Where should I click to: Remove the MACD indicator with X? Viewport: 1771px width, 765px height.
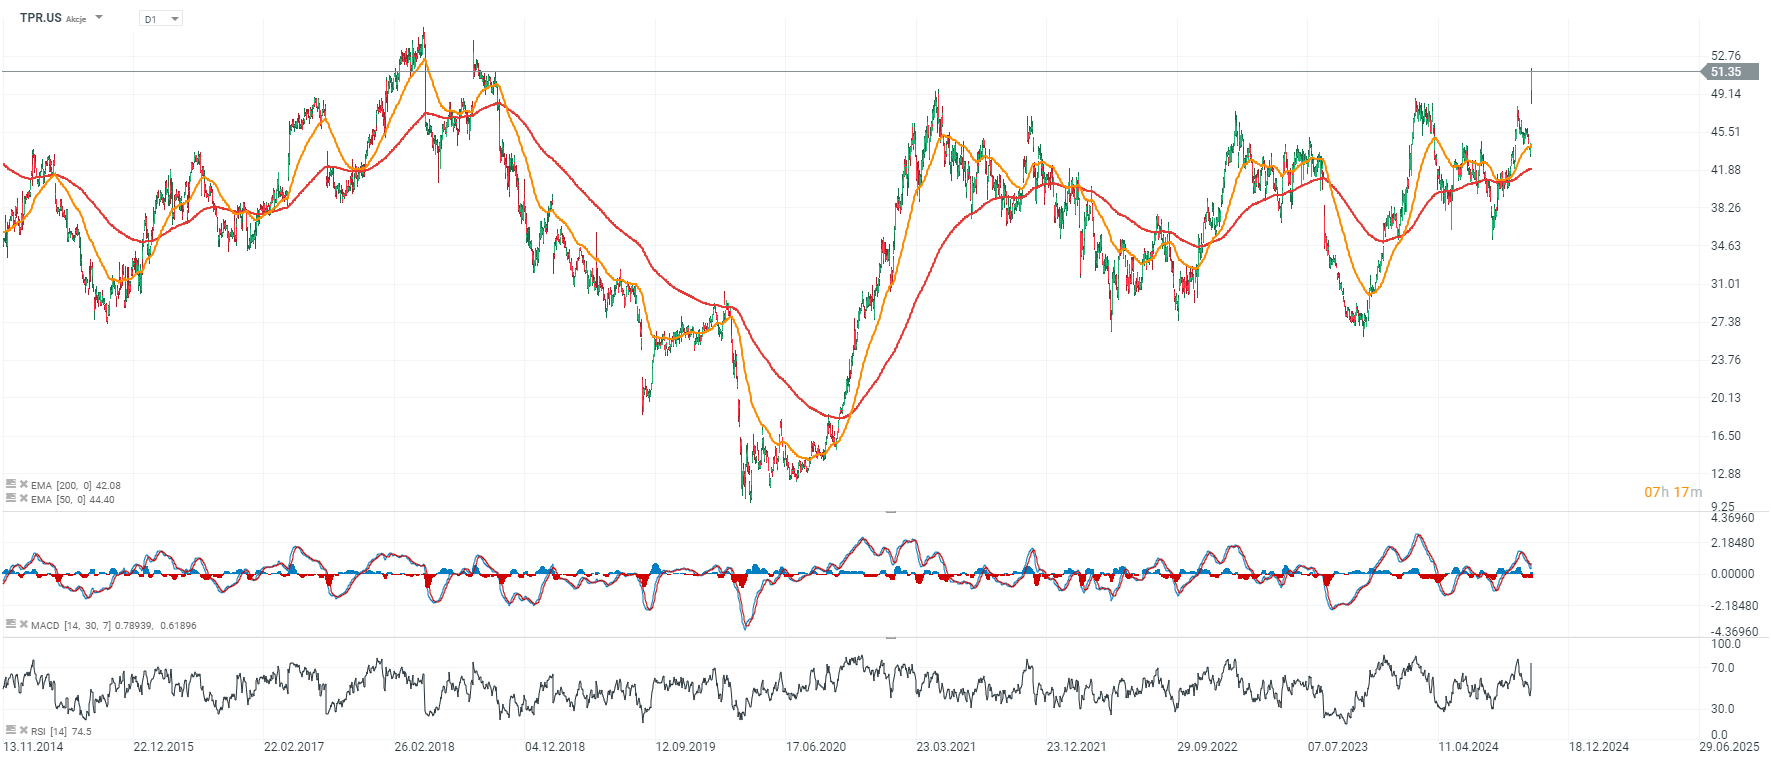pos(24,624)
